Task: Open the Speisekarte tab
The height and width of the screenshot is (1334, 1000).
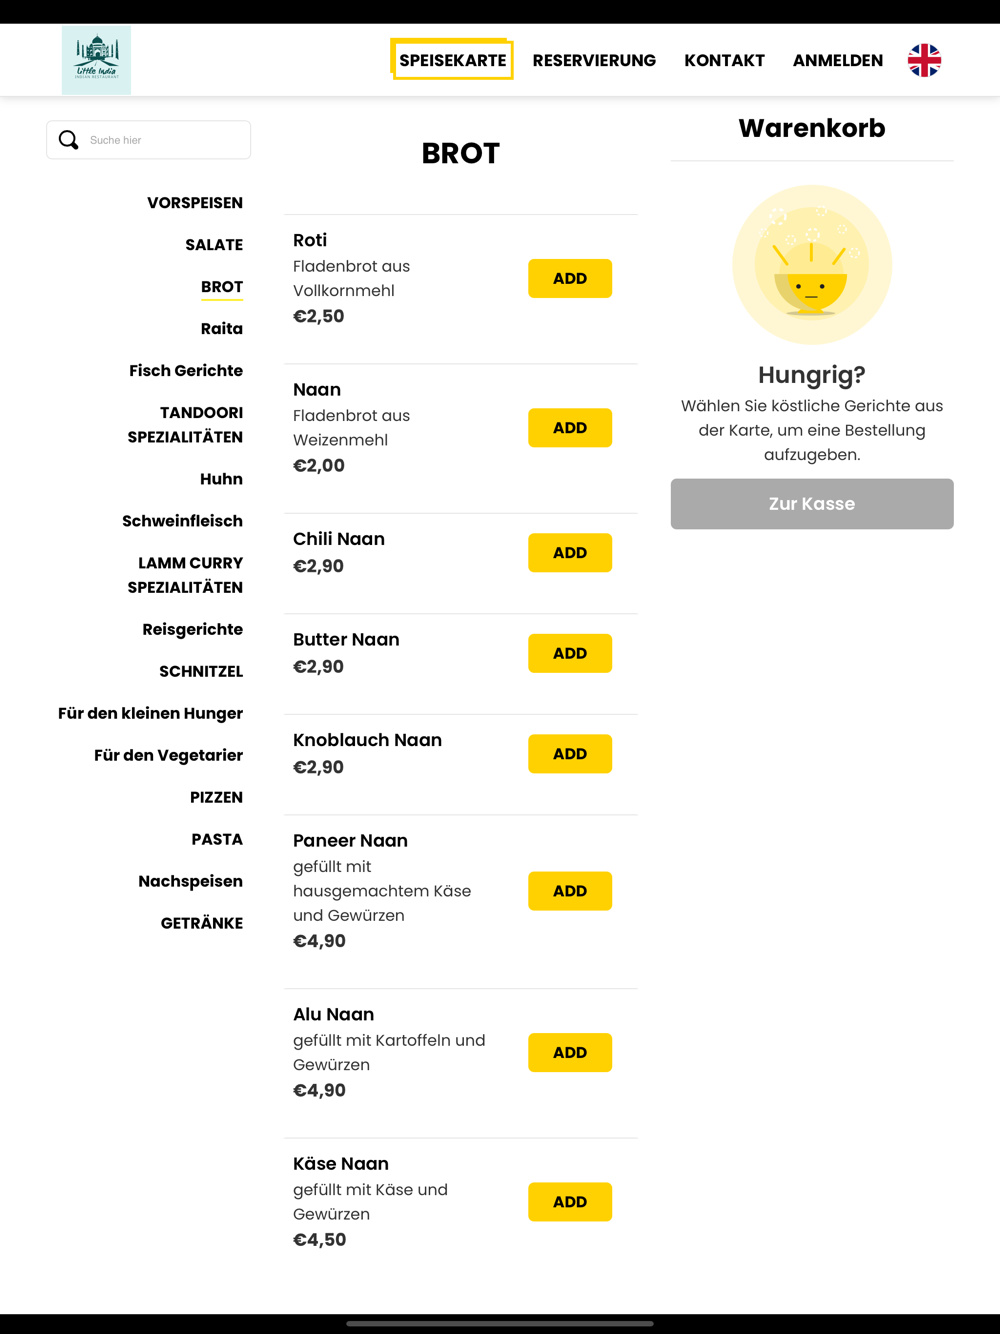Action: click(452, 60)
